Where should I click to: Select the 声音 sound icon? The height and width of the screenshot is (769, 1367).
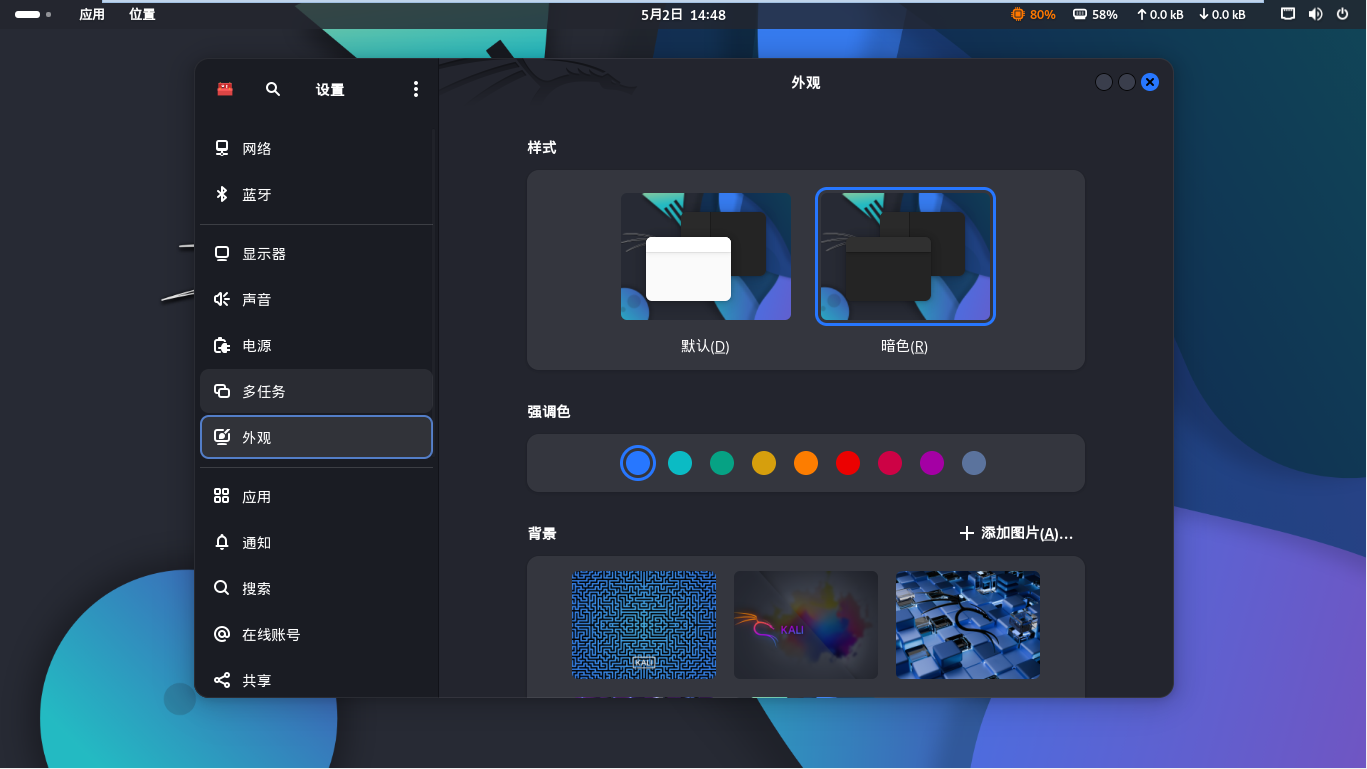222,299
